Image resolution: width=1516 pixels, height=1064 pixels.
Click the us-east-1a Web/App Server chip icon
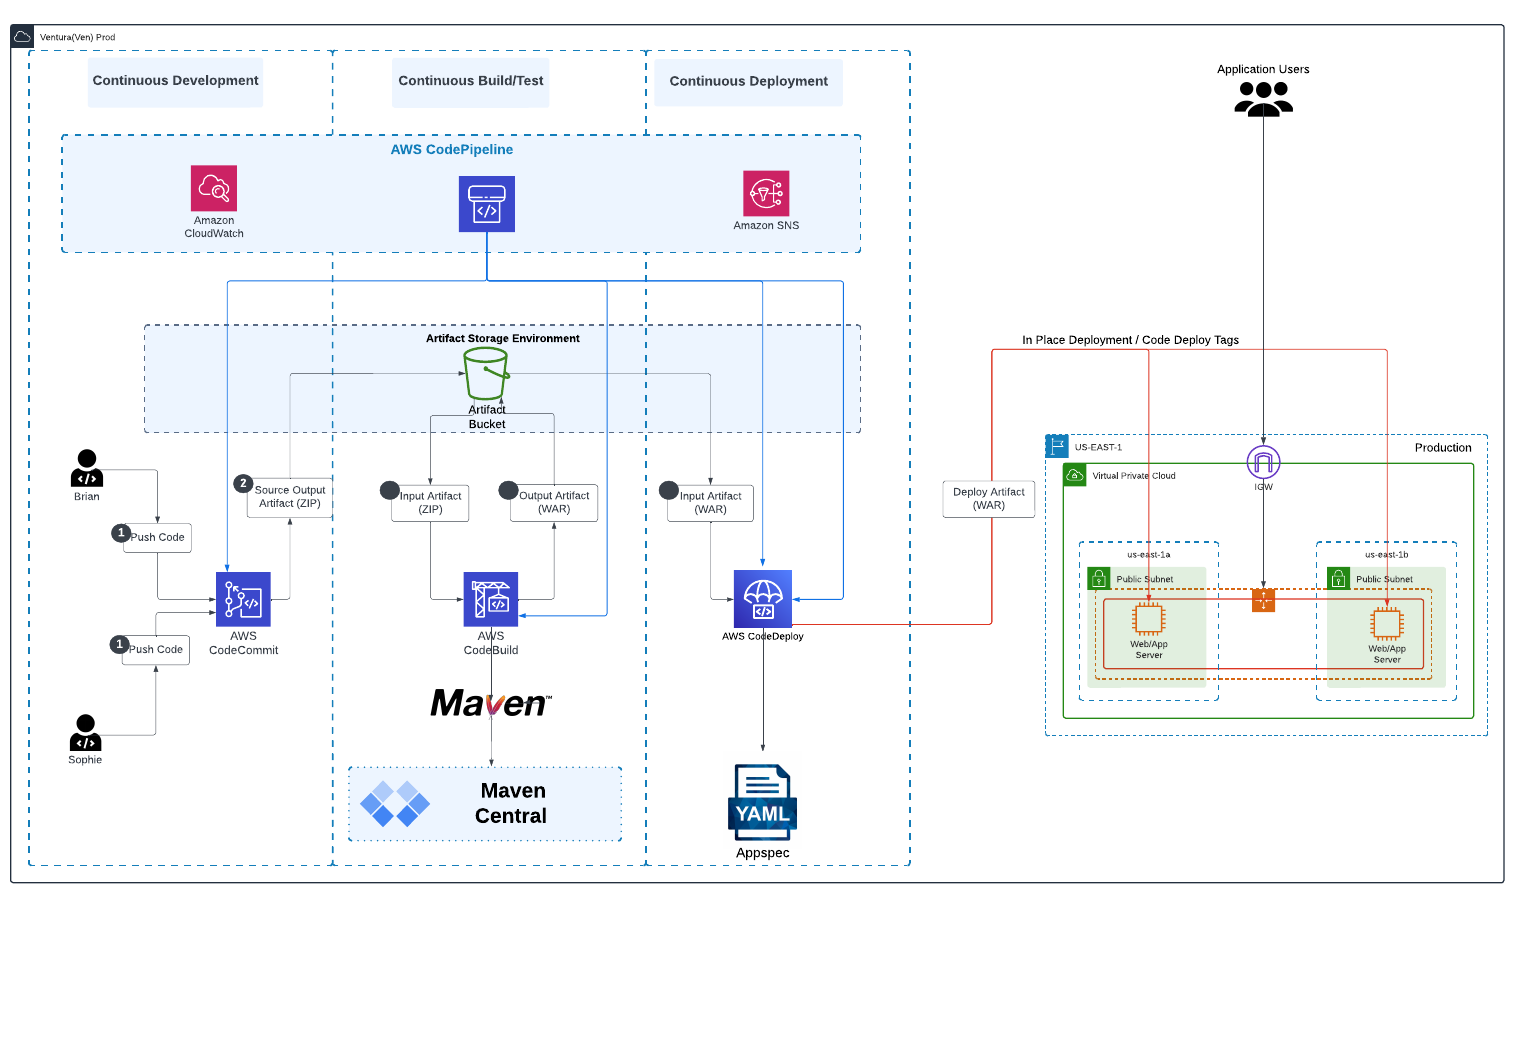pyautogui.click(x=1148, y=619)
